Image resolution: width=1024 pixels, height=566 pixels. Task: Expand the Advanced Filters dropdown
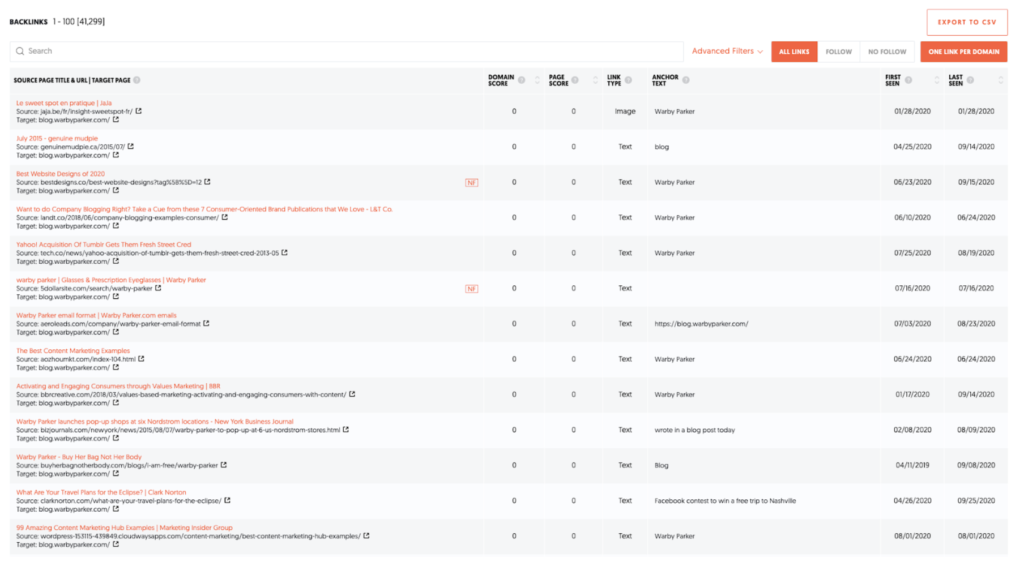click(727, 51)
